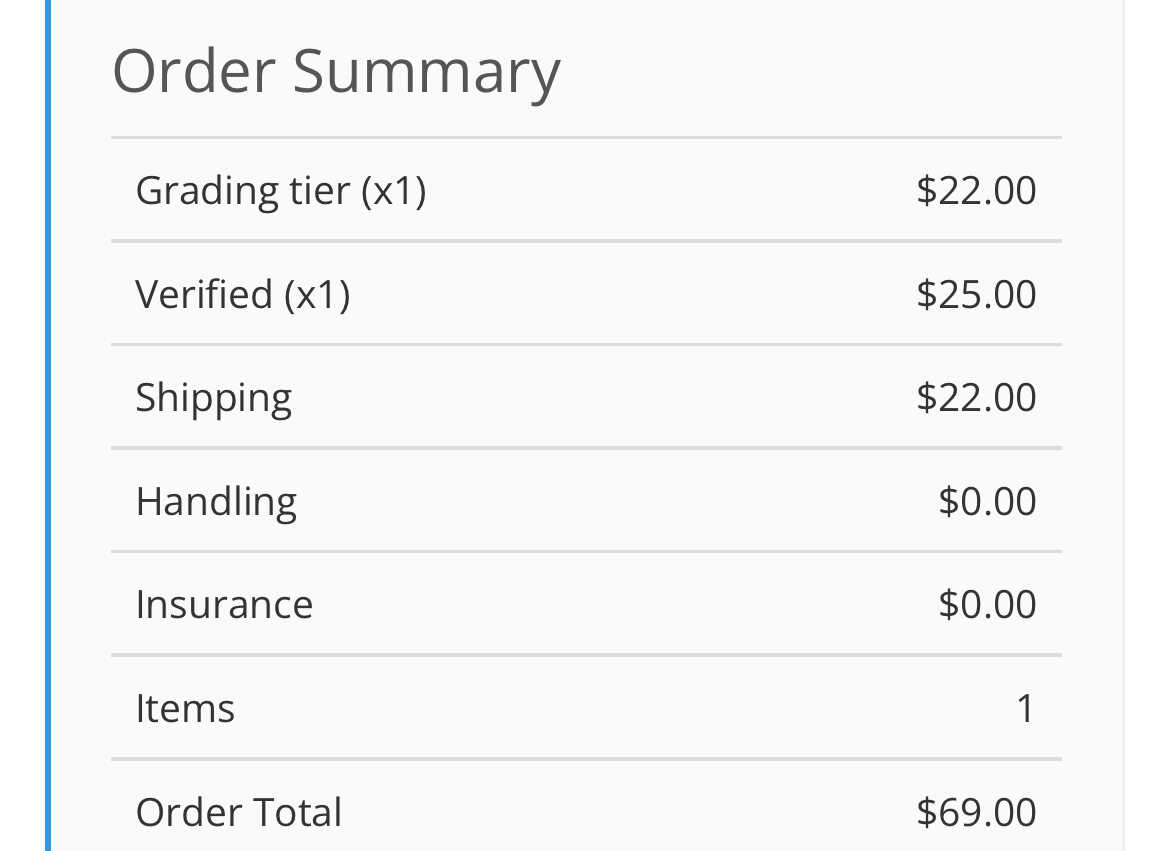Select the Insurance row label
Viewport: 1170px width, 851px height.
[224, 605]
